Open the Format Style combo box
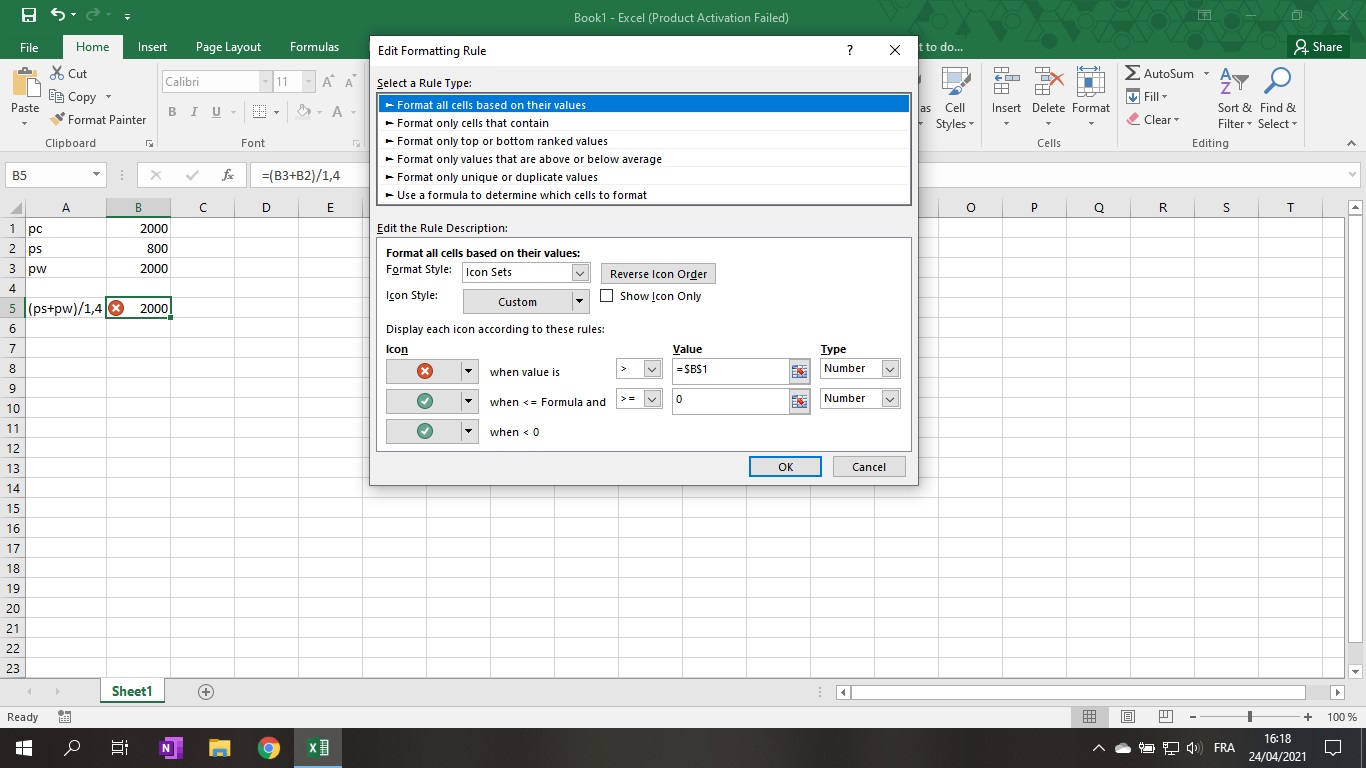The width and height of the screenshot is (1366, 768). [526, 272]
